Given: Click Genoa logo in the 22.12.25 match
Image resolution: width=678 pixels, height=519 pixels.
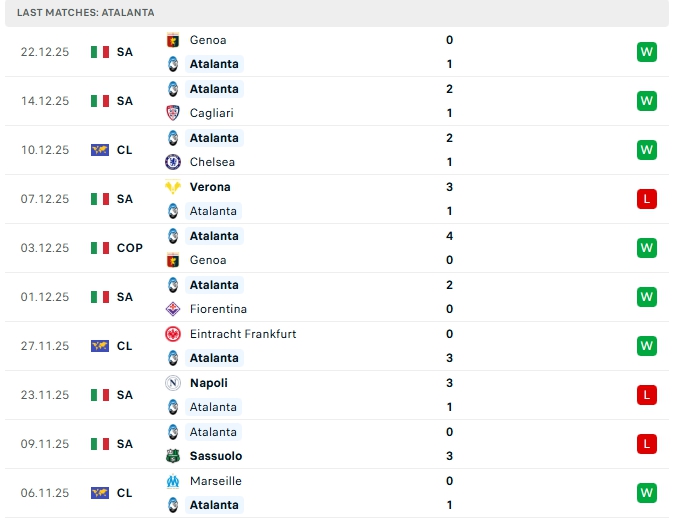Looking at the screenshot, I should (172, 40).
